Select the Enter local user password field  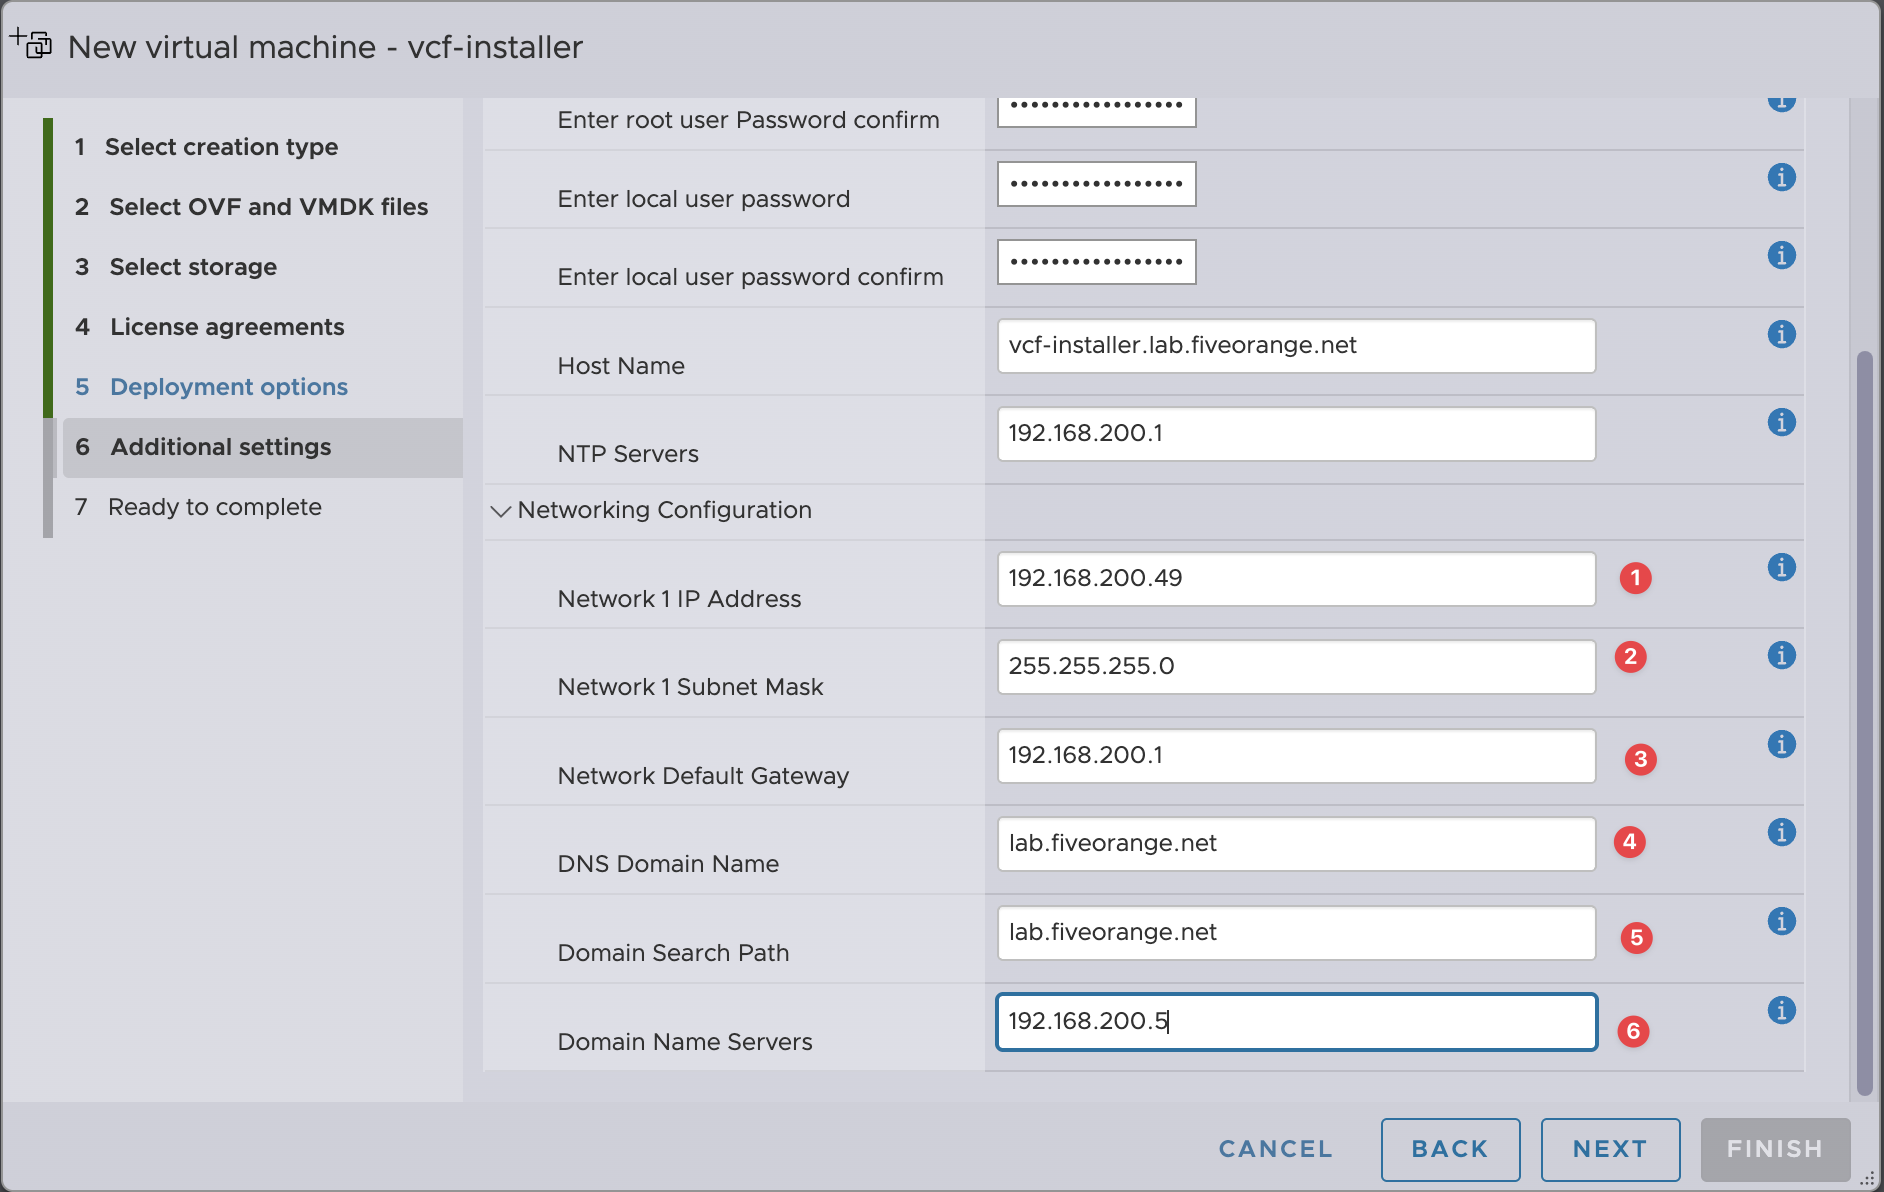point(1096,184)
